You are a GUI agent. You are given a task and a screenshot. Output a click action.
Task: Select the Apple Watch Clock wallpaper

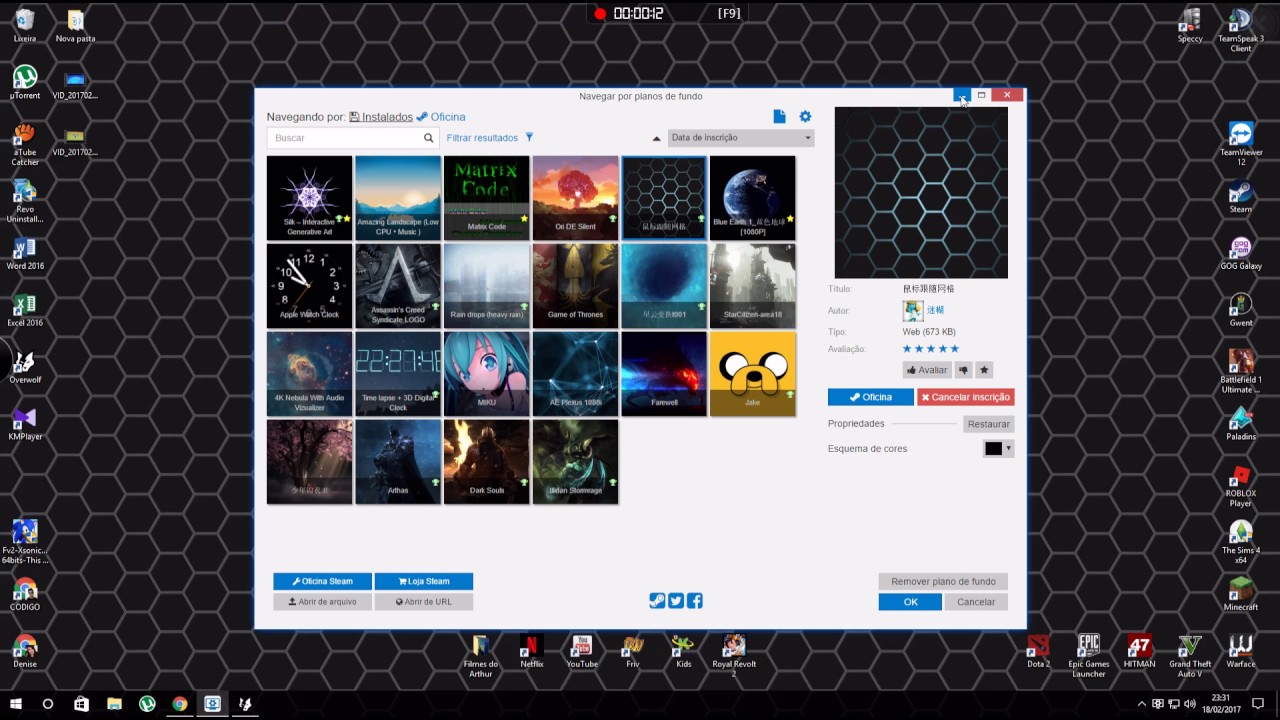click(309, 286)
